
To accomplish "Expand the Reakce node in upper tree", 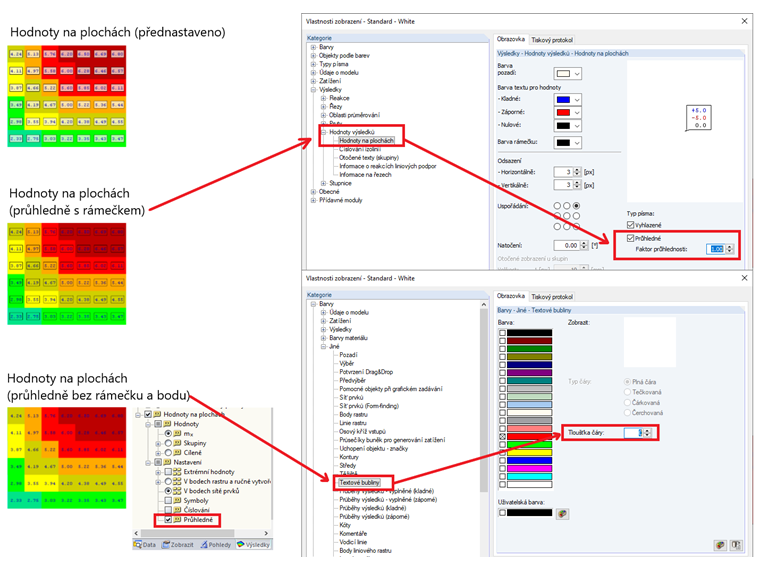I will click(323, 98).
